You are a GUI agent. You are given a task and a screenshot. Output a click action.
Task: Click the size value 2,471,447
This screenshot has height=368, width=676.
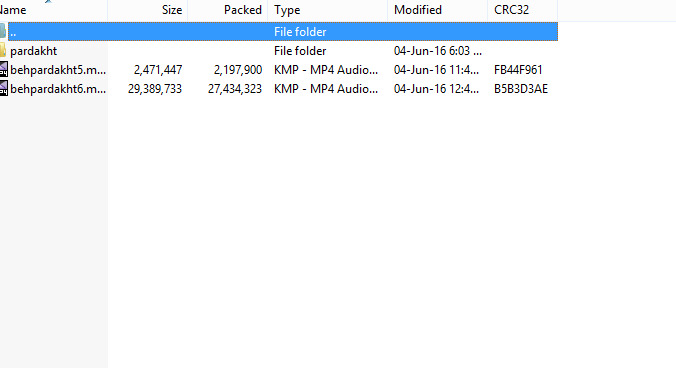[x=158, y=70]
